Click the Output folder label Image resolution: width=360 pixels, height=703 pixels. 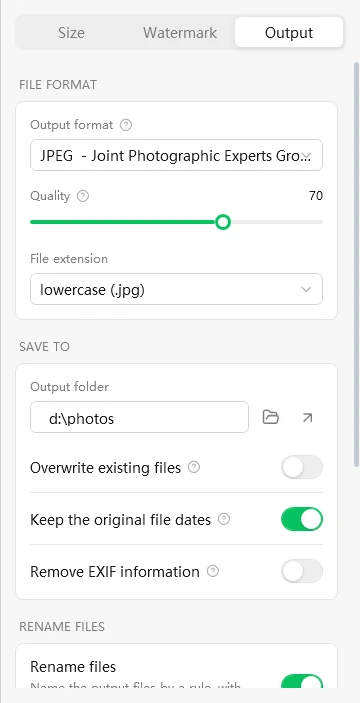pyautogui.click(x=69, y=386)
